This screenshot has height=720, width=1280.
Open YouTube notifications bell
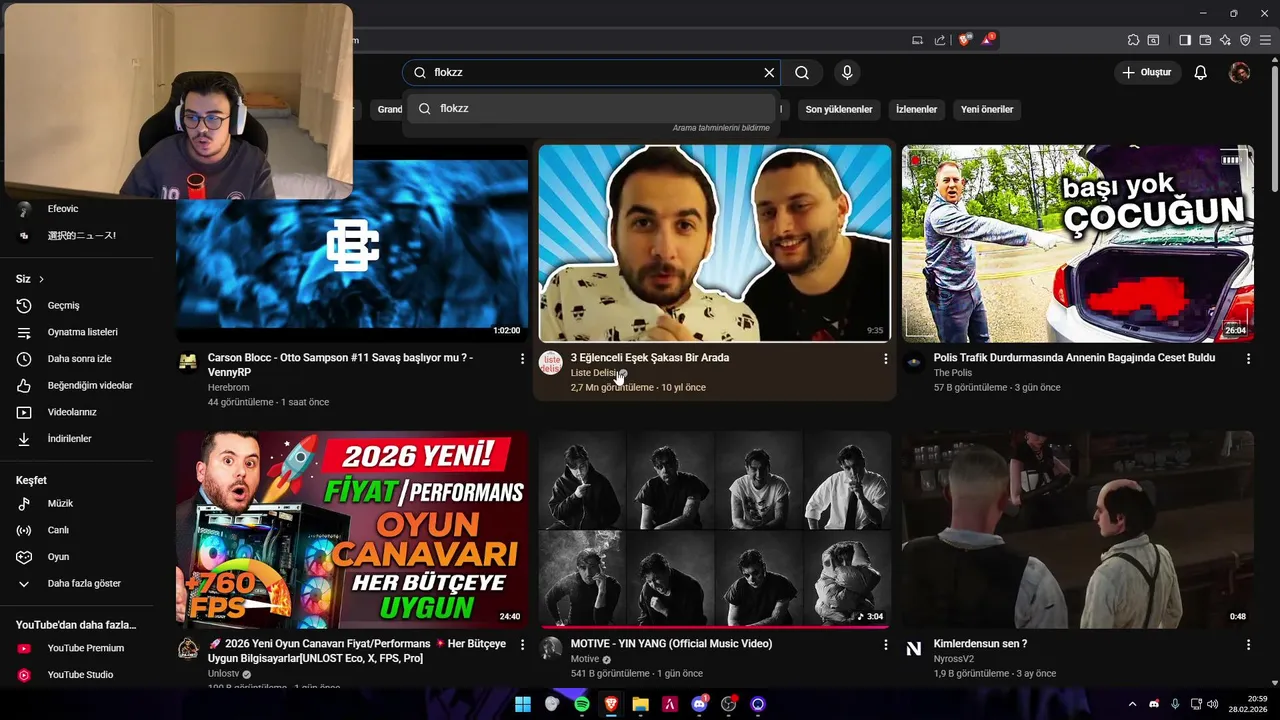1201,72
